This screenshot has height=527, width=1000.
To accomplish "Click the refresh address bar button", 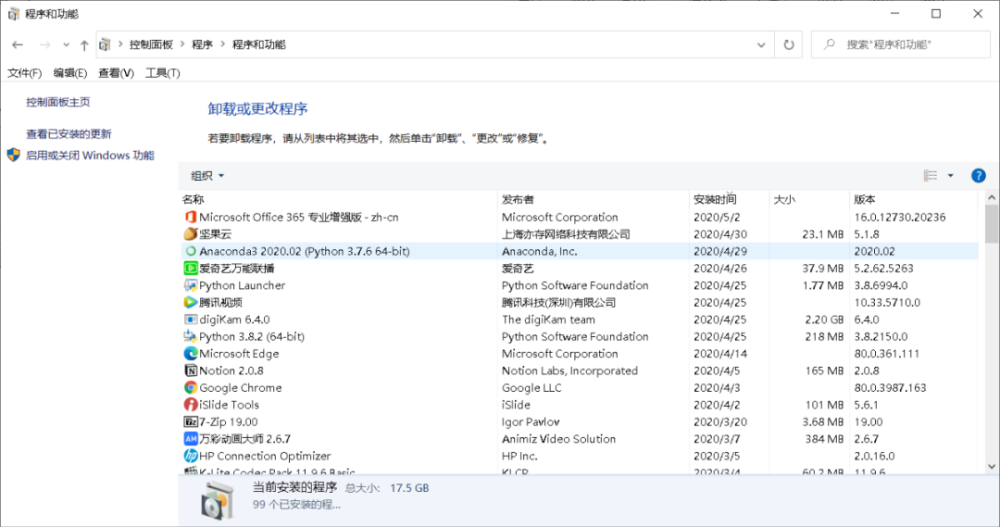I will 789,45.
